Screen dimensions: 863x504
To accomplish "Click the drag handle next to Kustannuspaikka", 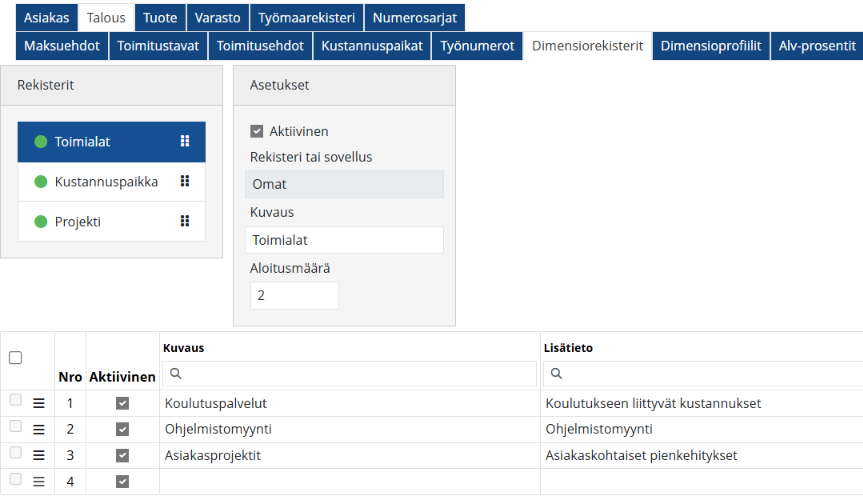I will click(184, 182).
